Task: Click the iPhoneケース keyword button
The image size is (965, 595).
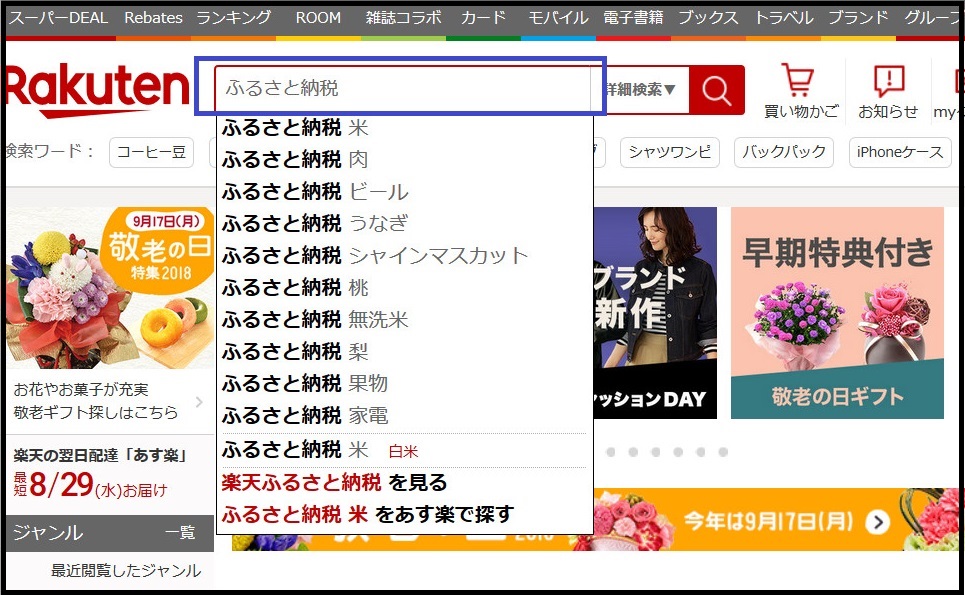Action: (x=900, y=152)
